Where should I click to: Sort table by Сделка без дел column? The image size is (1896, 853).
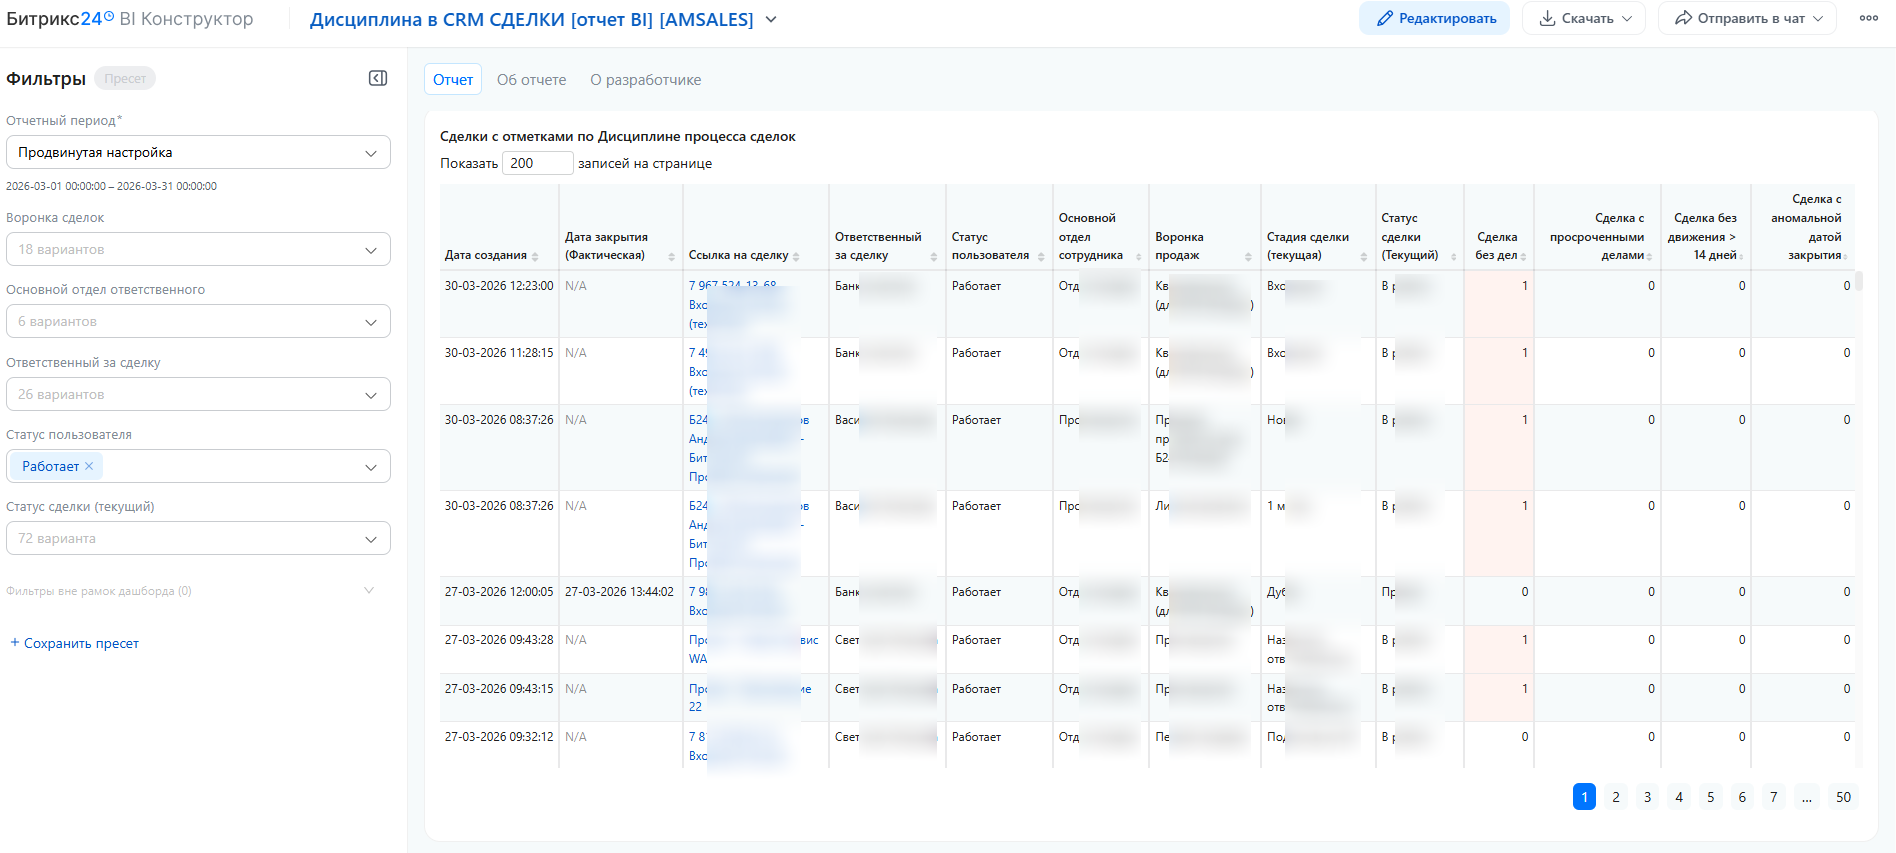(1523, 257)
